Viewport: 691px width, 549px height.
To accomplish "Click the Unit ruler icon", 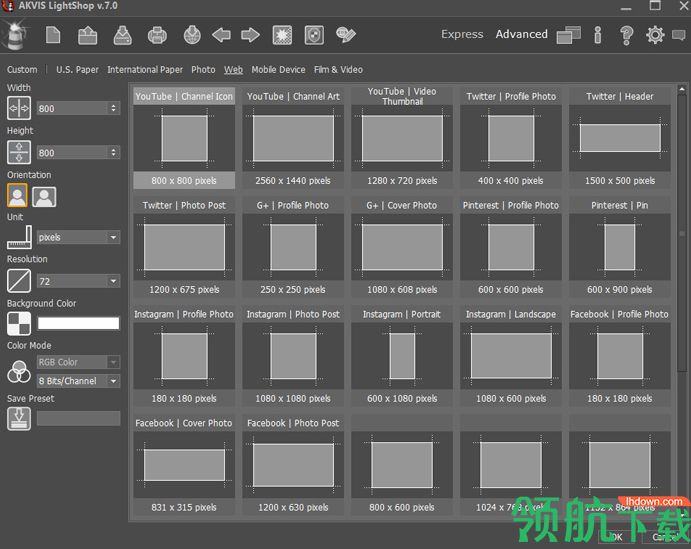I will point(19,237).
